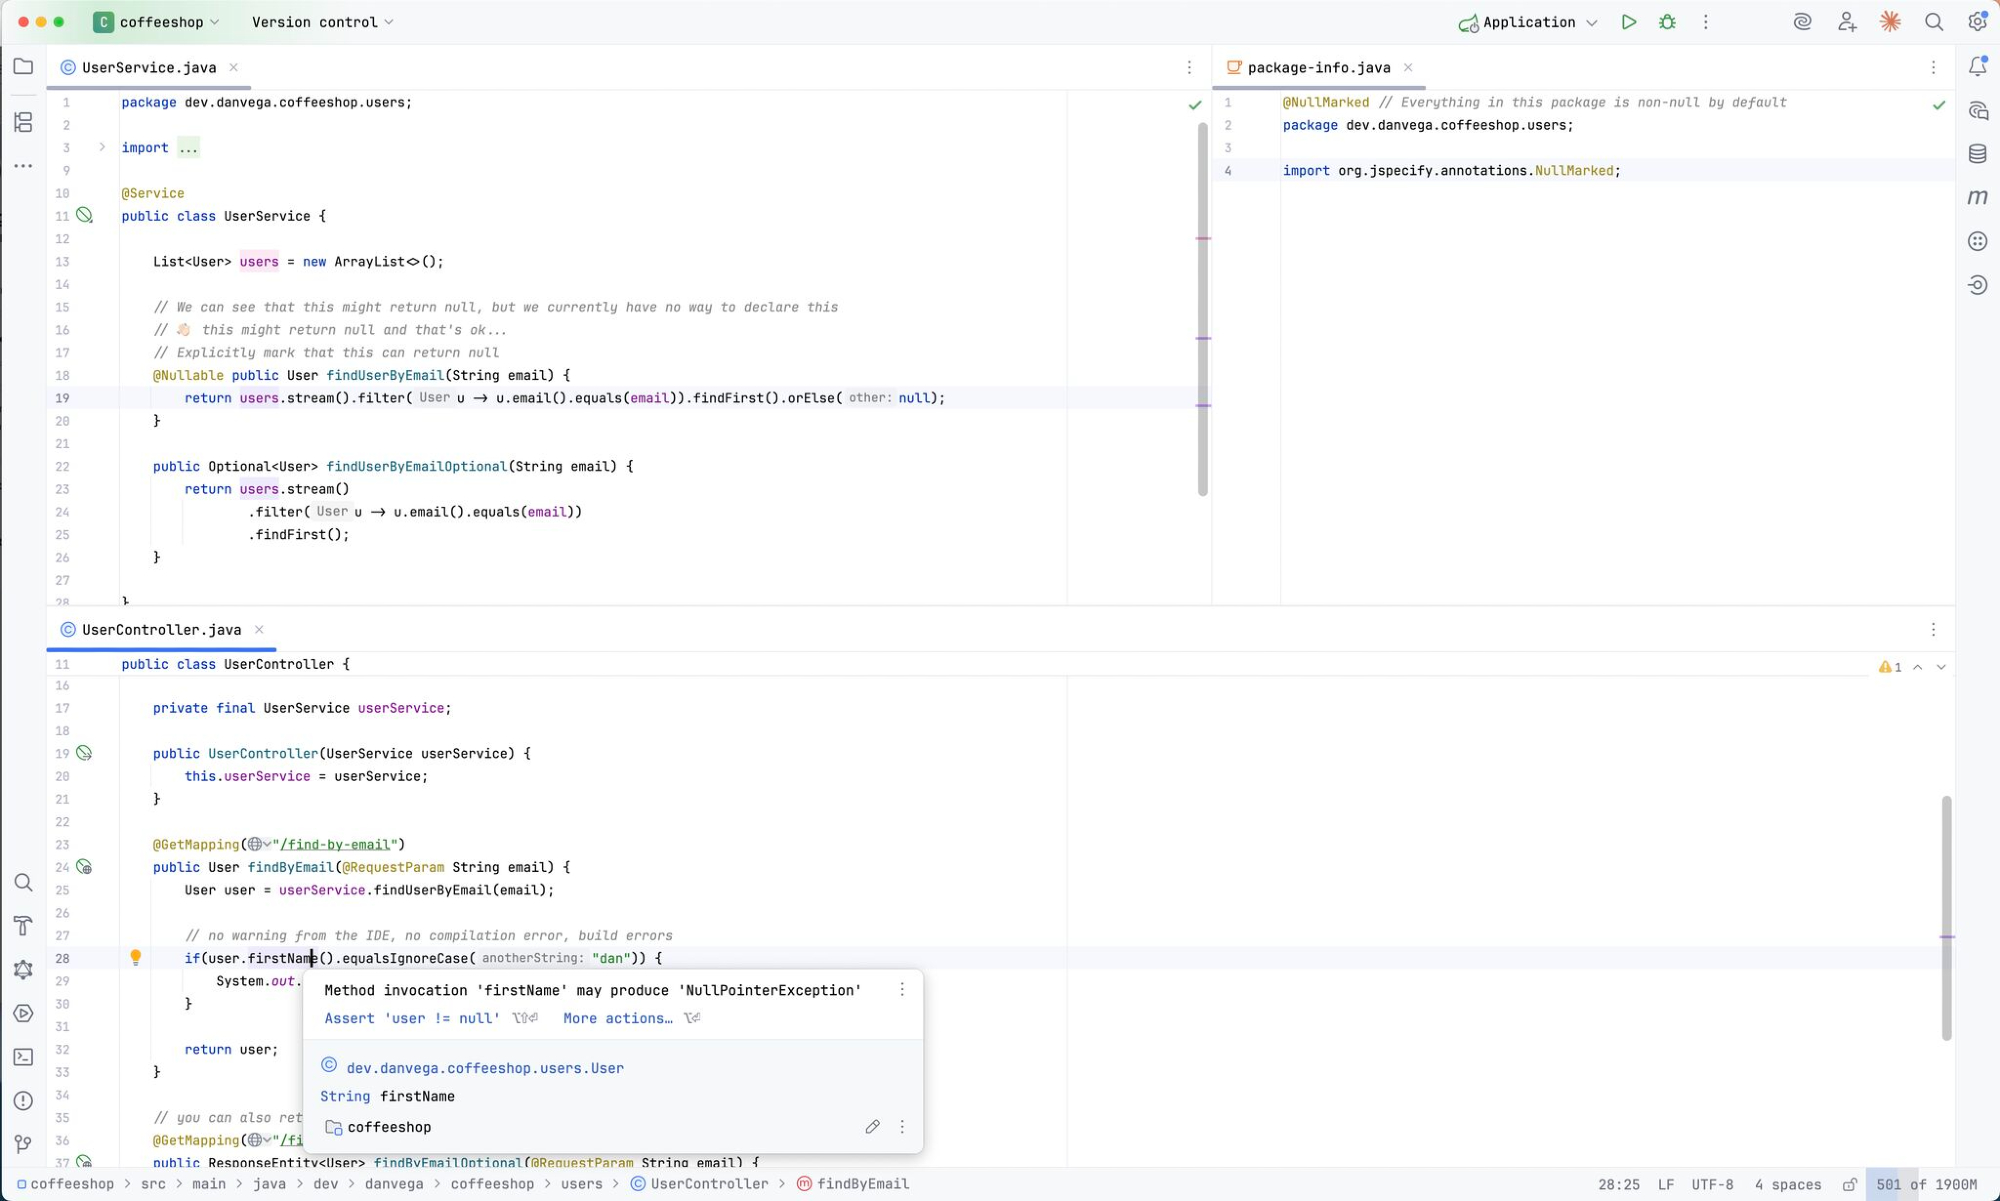Expand the collapsed import block

pos(102,147)
